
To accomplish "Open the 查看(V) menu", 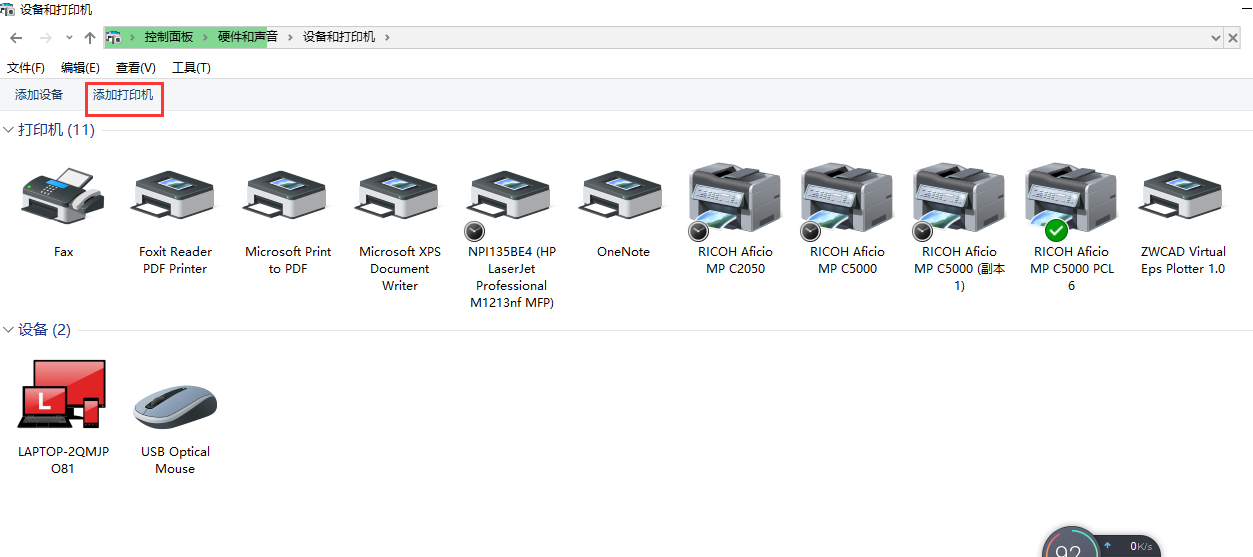I will (136, 68).
